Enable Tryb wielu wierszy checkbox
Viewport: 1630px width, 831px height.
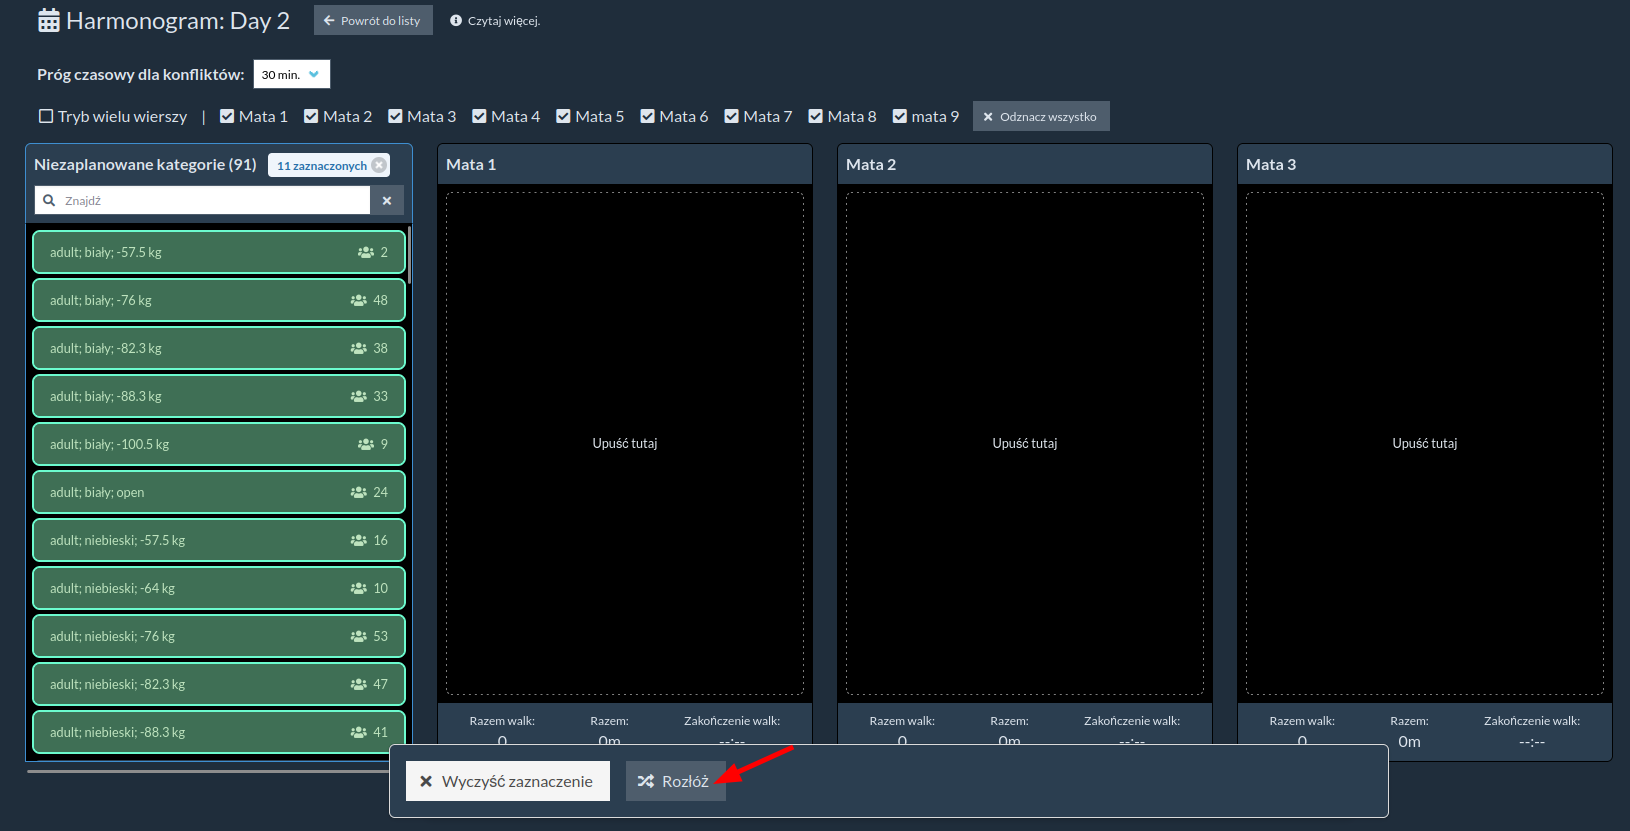pyautogui.click(x=46, y=117)
